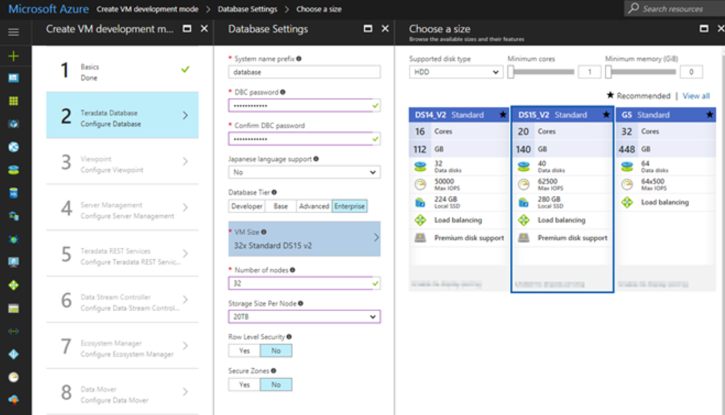Click info icon beside Secure Zones
The image size is (725, 415).
[274, 371]
